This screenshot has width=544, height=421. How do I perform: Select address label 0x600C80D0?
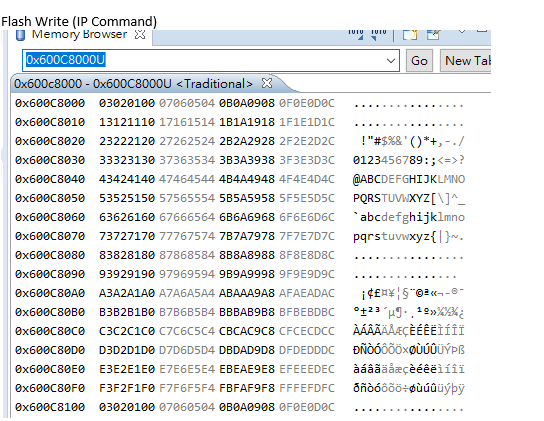coord(50,350)
